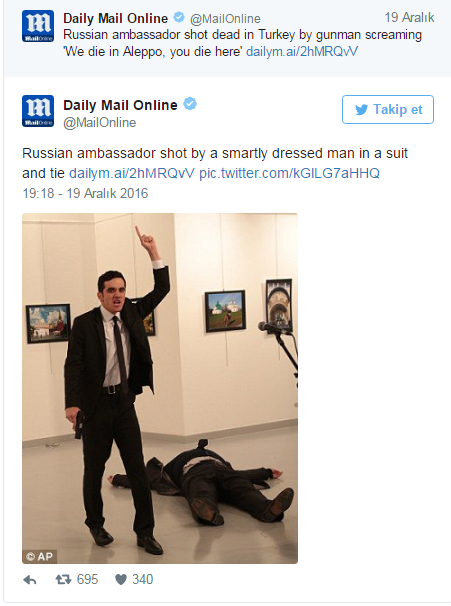Reply to the tweet using the arrow icon
Viewport: 451px width, 606px height.
click(30, 580)
